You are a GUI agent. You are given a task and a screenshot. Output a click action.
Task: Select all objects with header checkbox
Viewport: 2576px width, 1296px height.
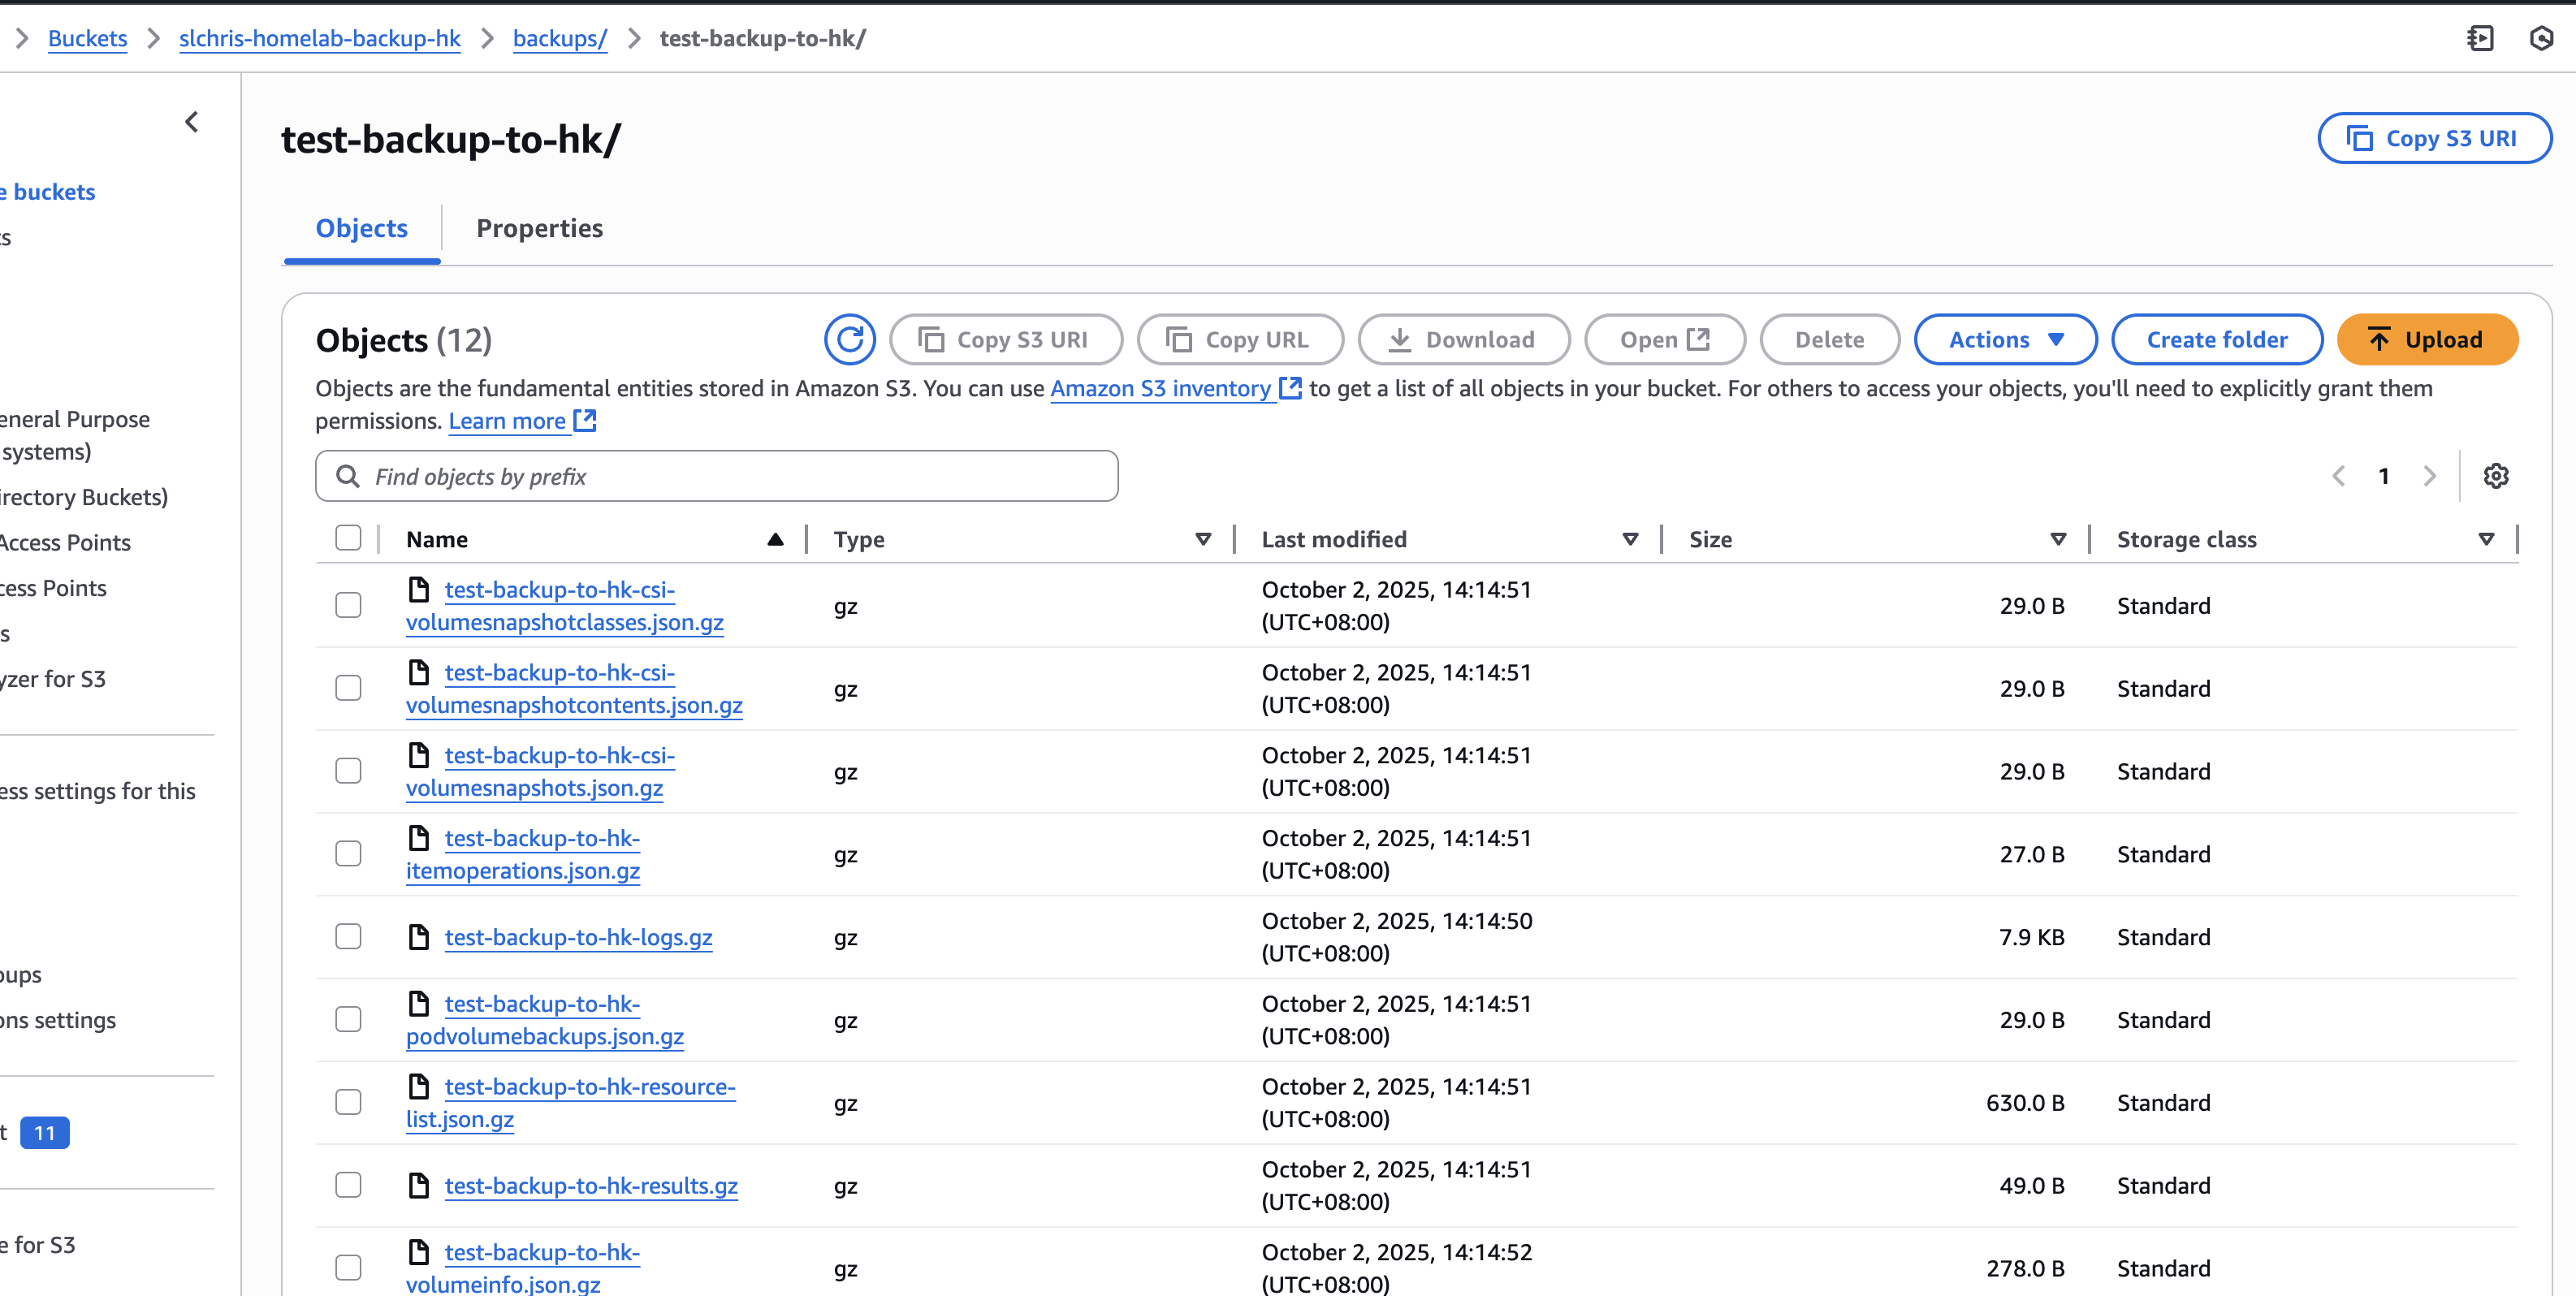pos(348,538)
